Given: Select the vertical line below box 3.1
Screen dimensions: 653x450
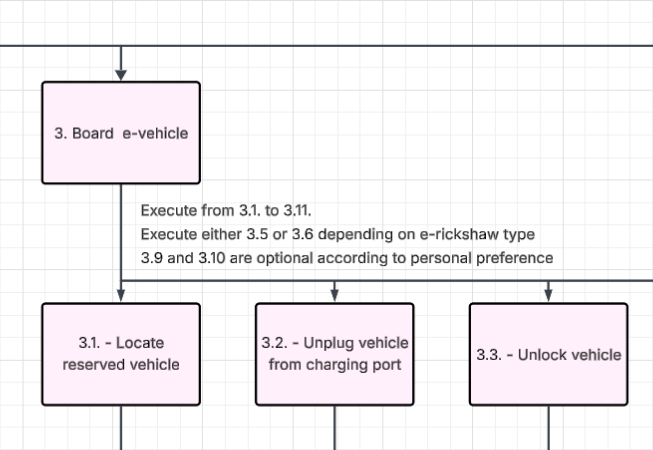Looking at the screenshot, I should pyautogui.click(x=121, y=428).
